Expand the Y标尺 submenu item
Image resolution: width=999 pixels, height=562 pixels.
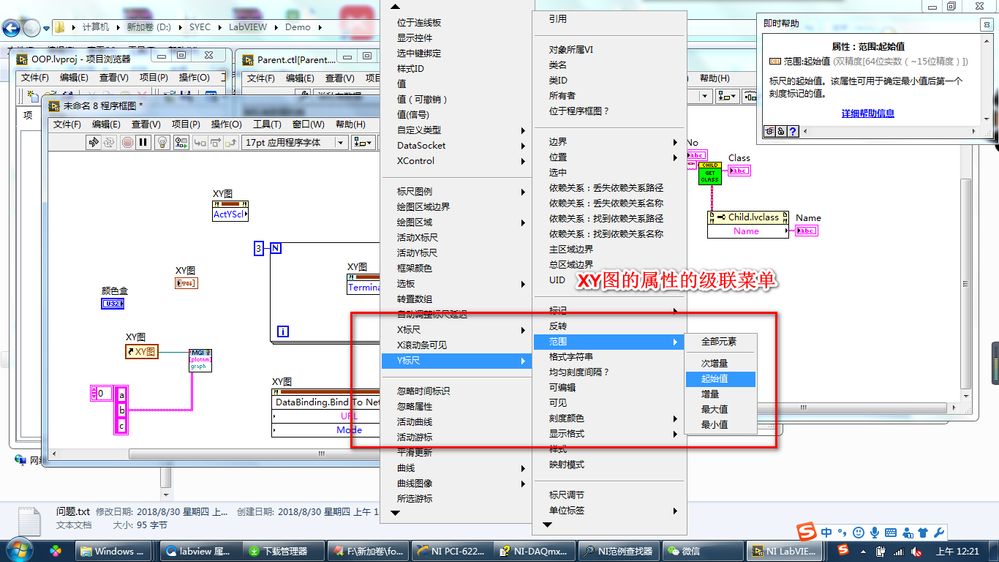[456, 361]
